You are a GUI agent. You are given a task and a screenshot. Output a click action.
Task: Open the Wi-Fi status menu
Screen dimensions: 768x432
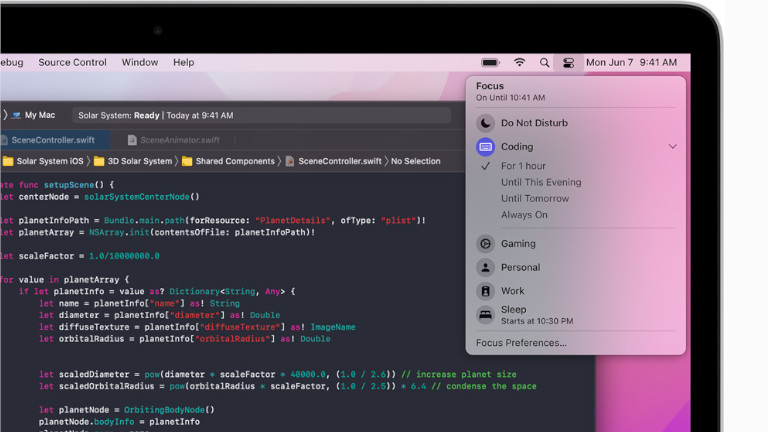520,62
